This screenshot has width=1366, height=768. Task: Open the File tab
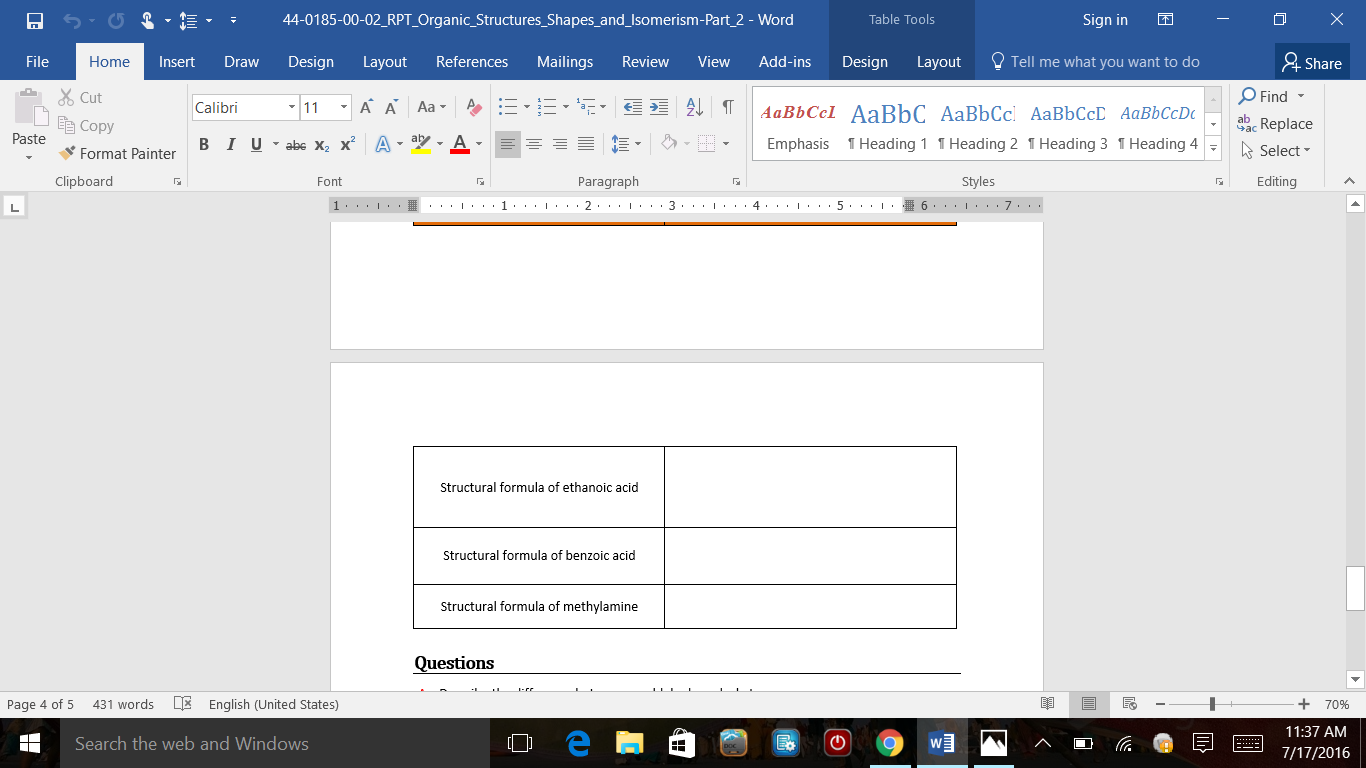point(37,61)
